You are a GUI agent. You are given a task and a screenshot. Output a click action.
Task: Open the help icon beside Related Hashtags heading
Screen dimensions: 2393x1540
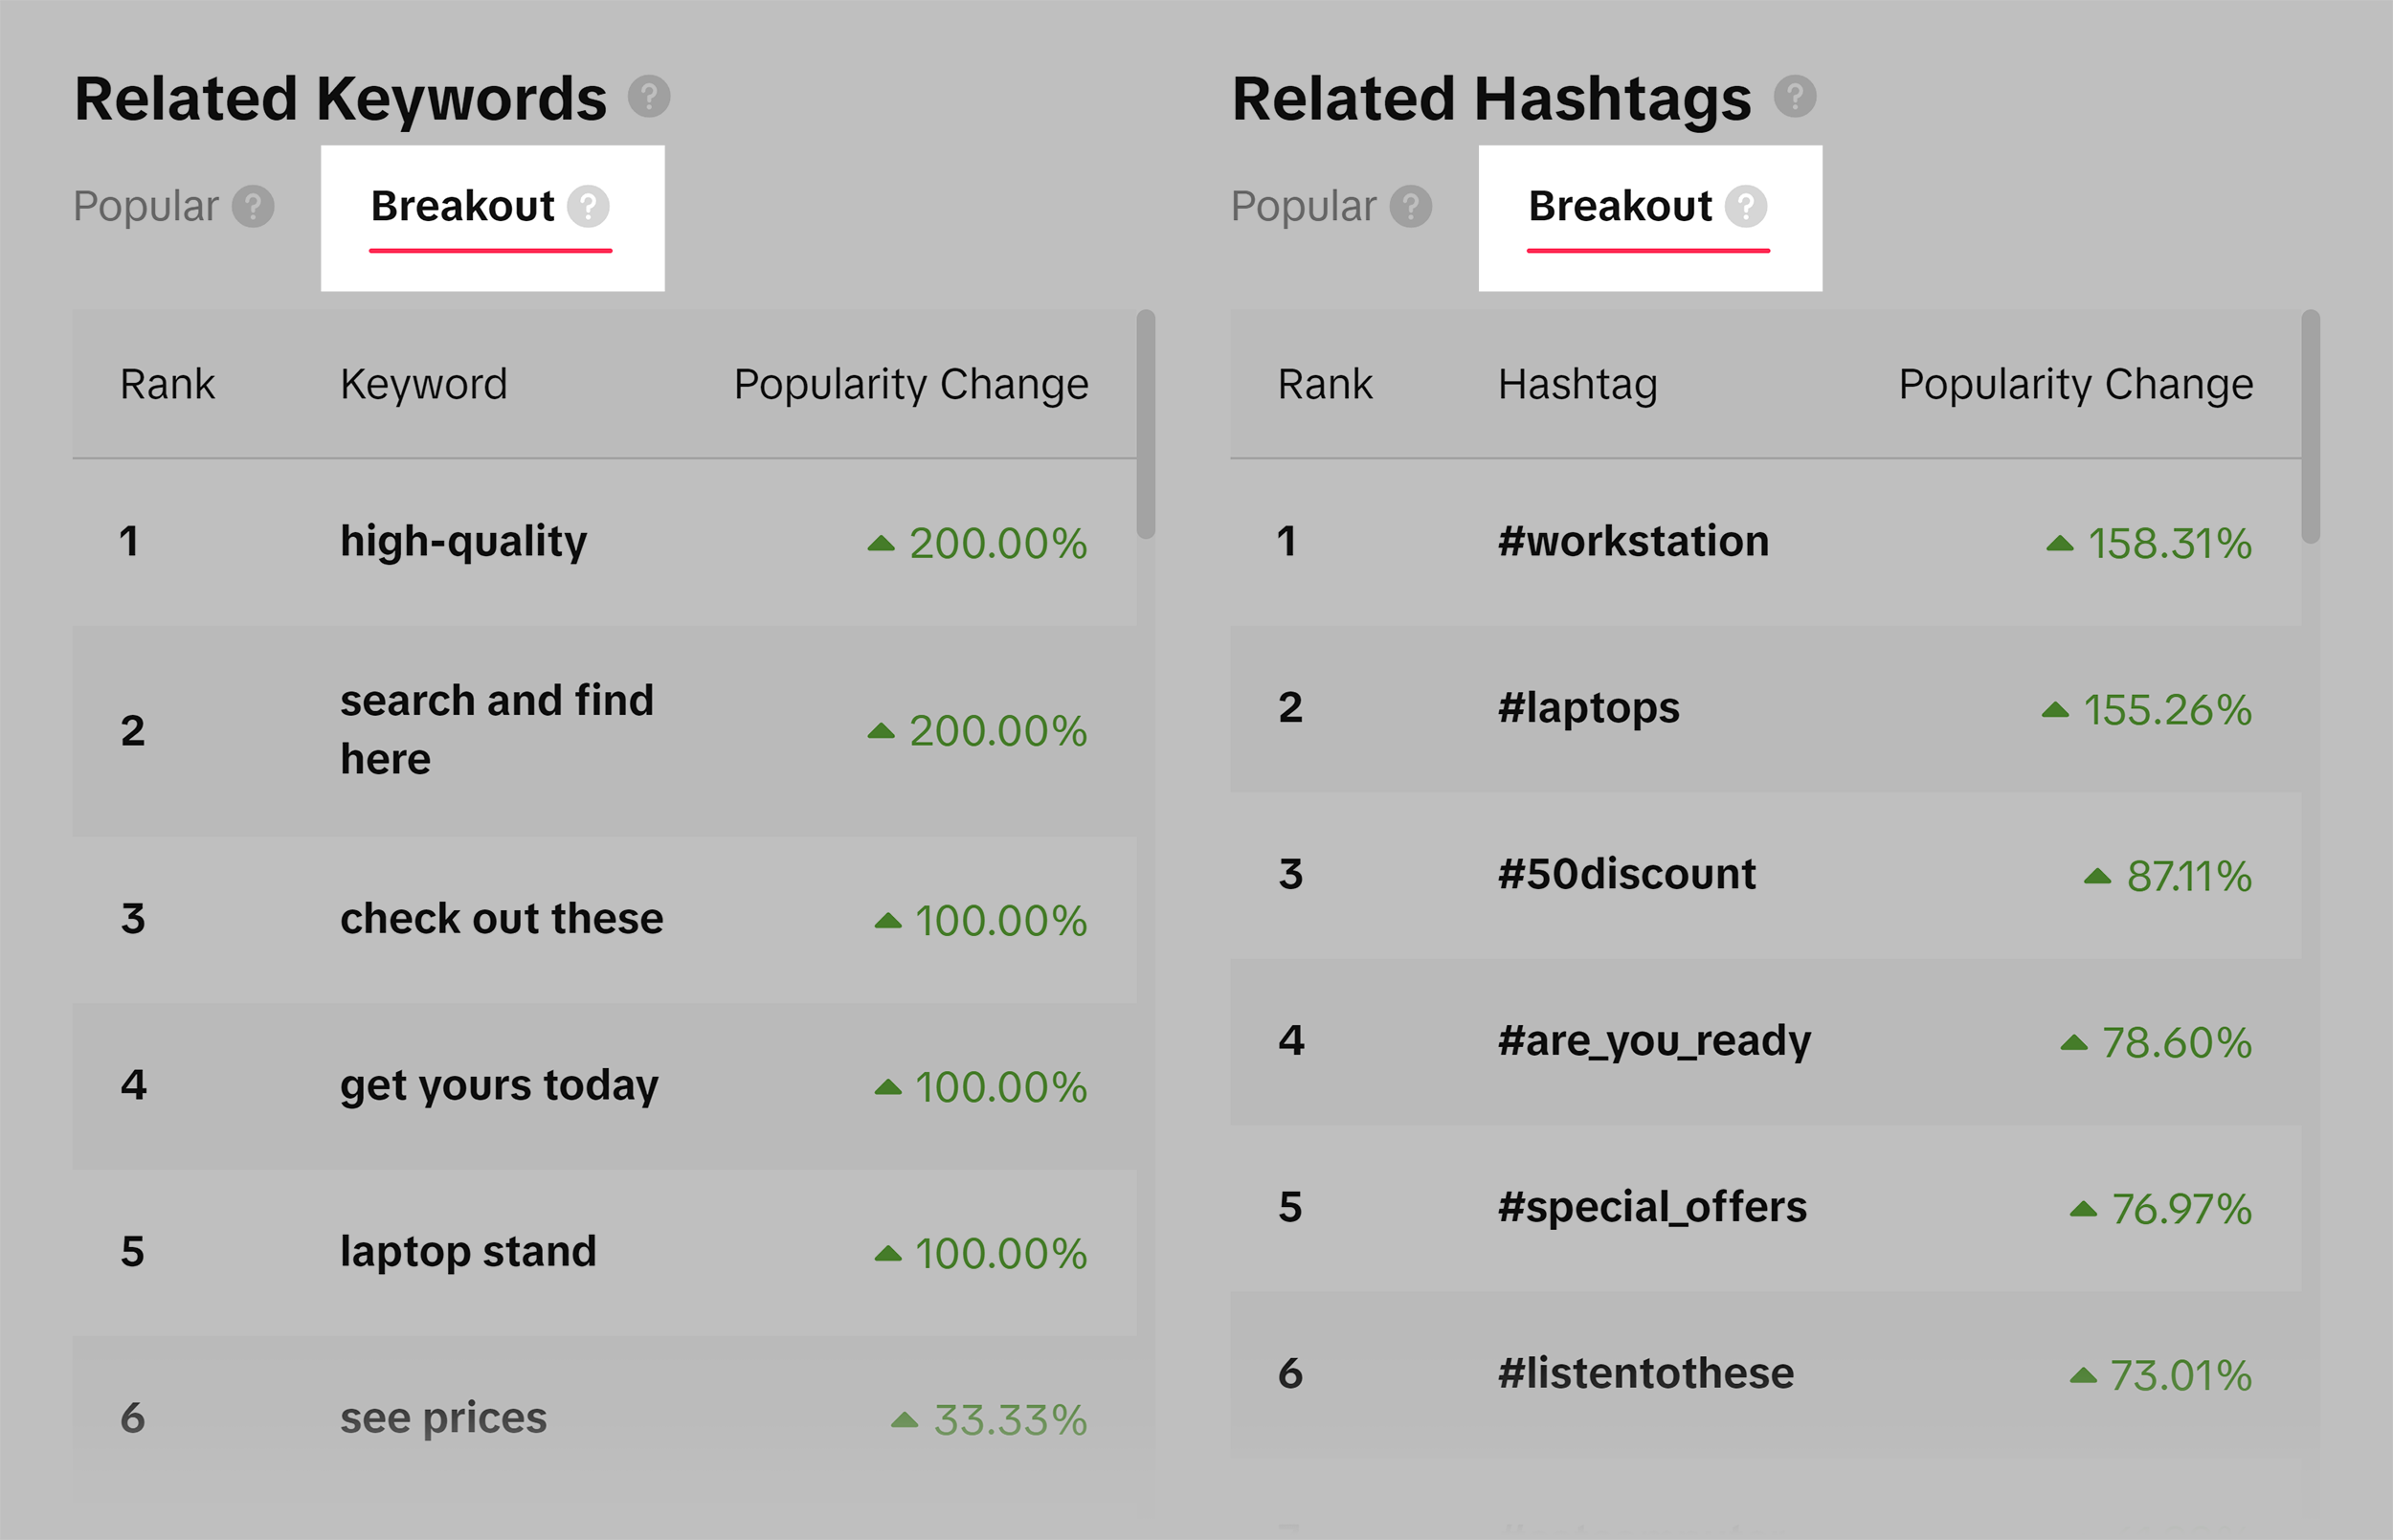click(x=1795, y=97)
